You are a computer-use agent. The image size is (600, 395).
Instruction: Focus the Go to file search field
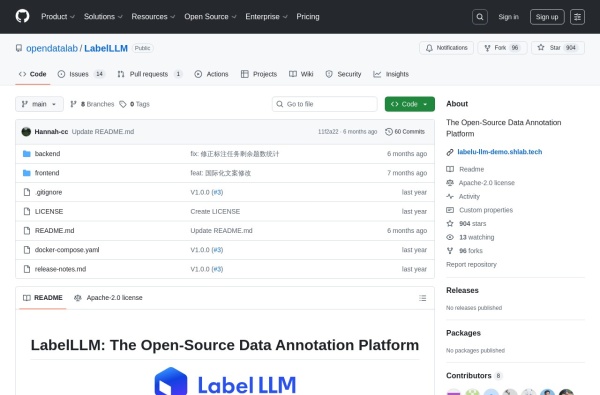[x=324, y=104]
